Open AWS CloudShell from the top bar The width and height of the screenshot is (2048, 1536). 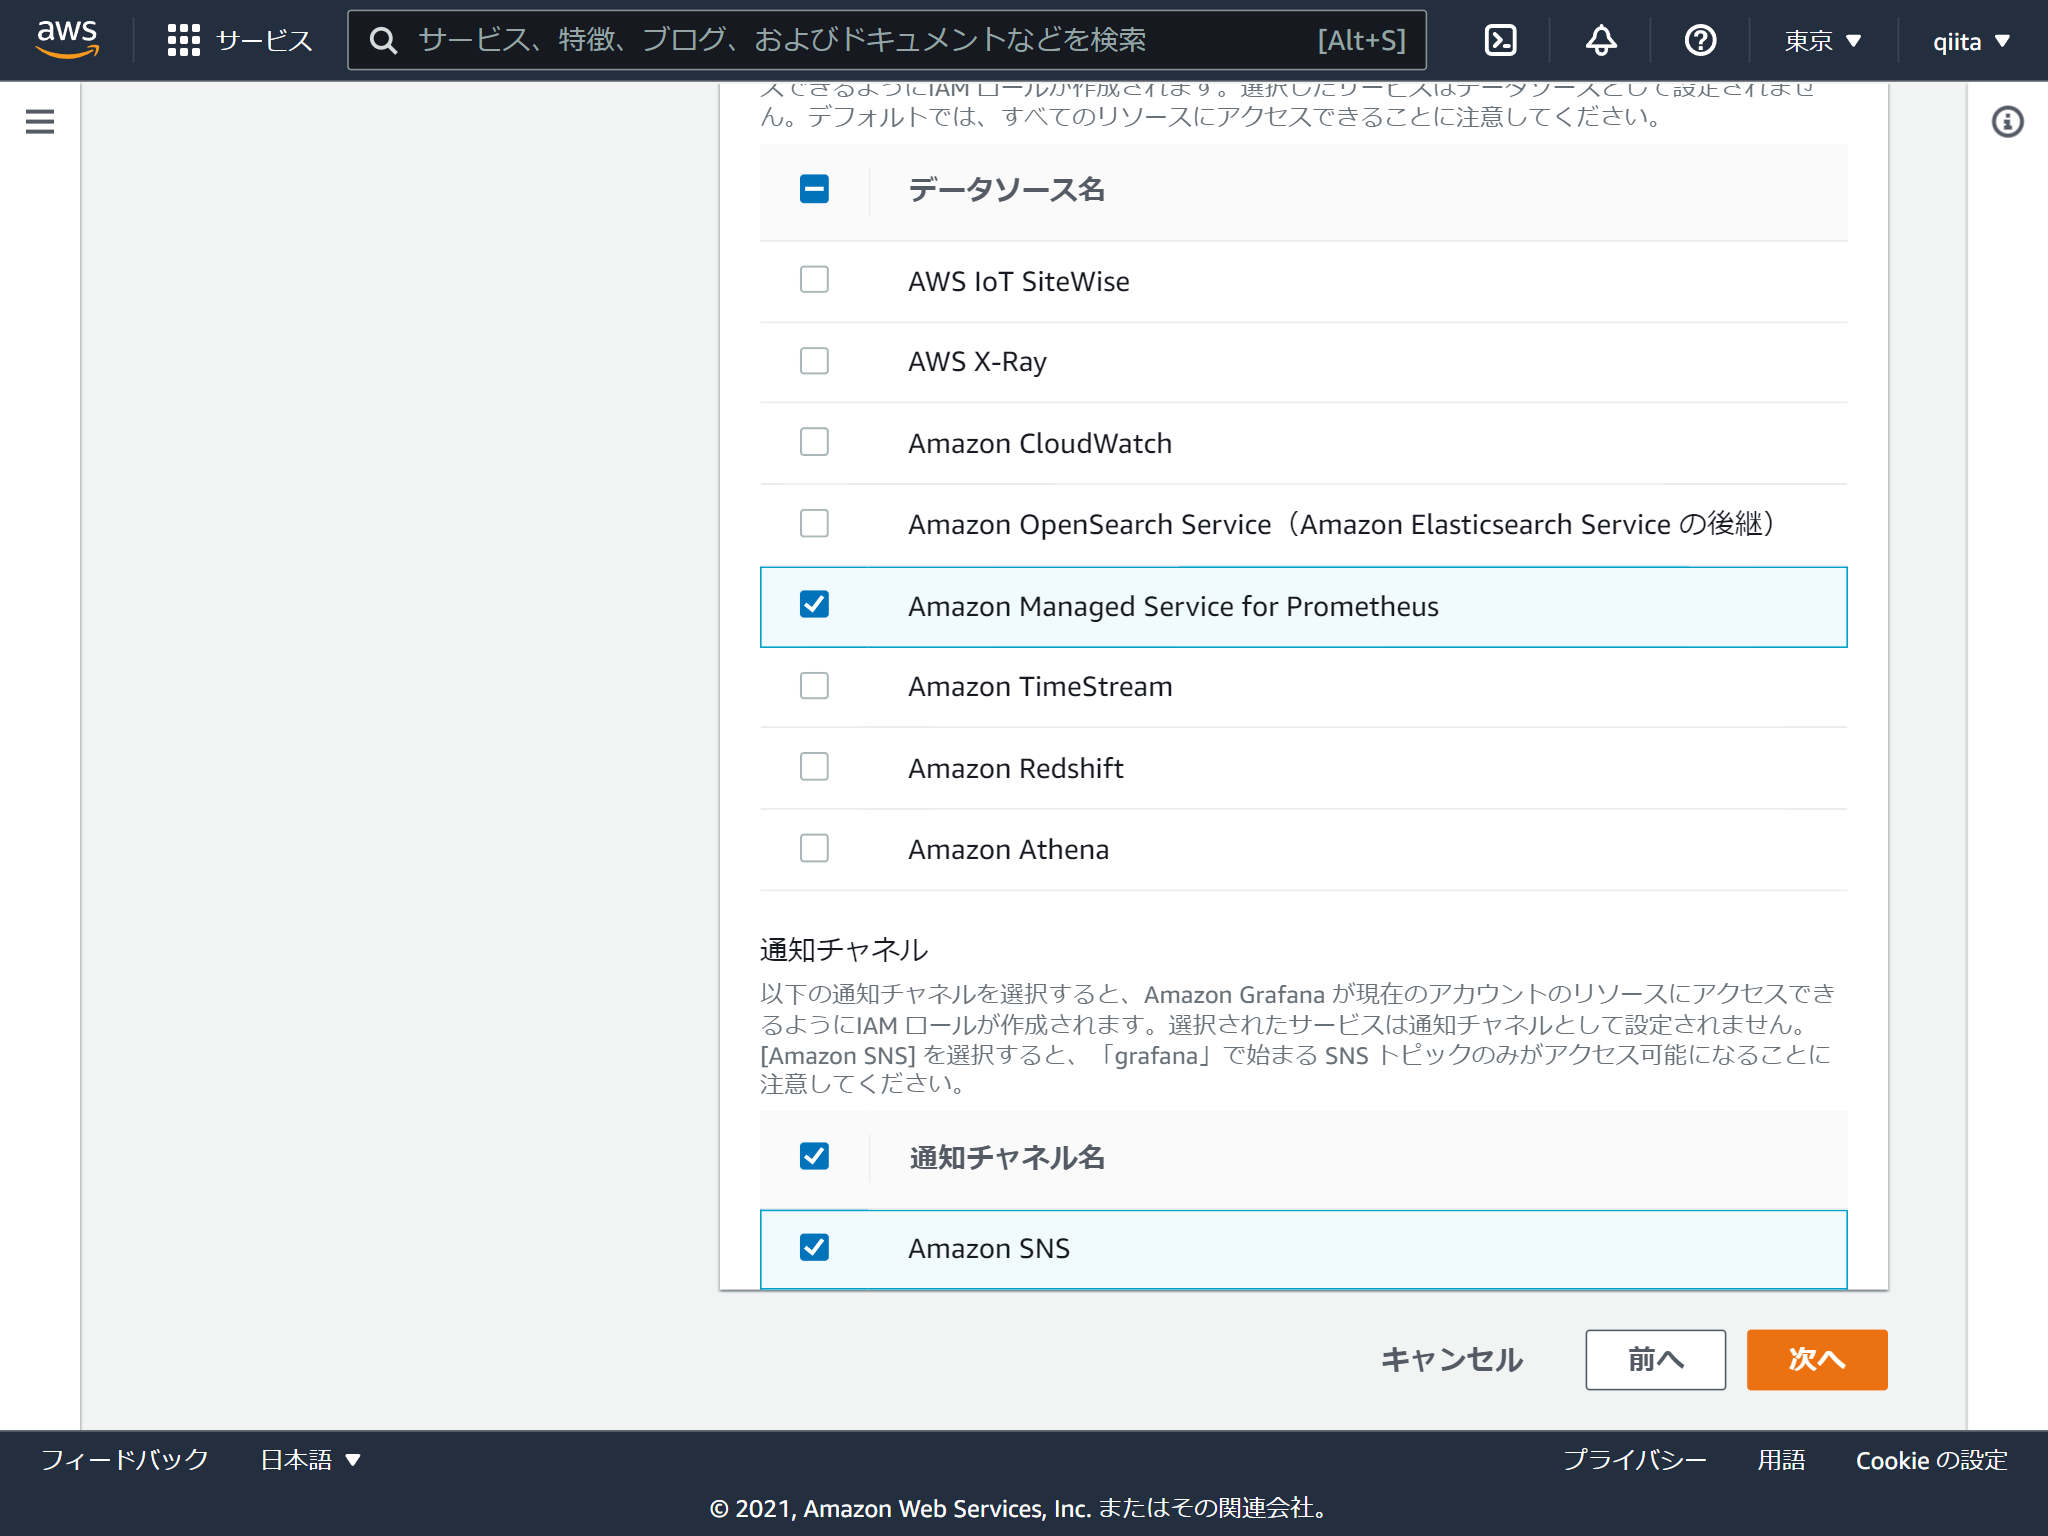point(1501,40)
